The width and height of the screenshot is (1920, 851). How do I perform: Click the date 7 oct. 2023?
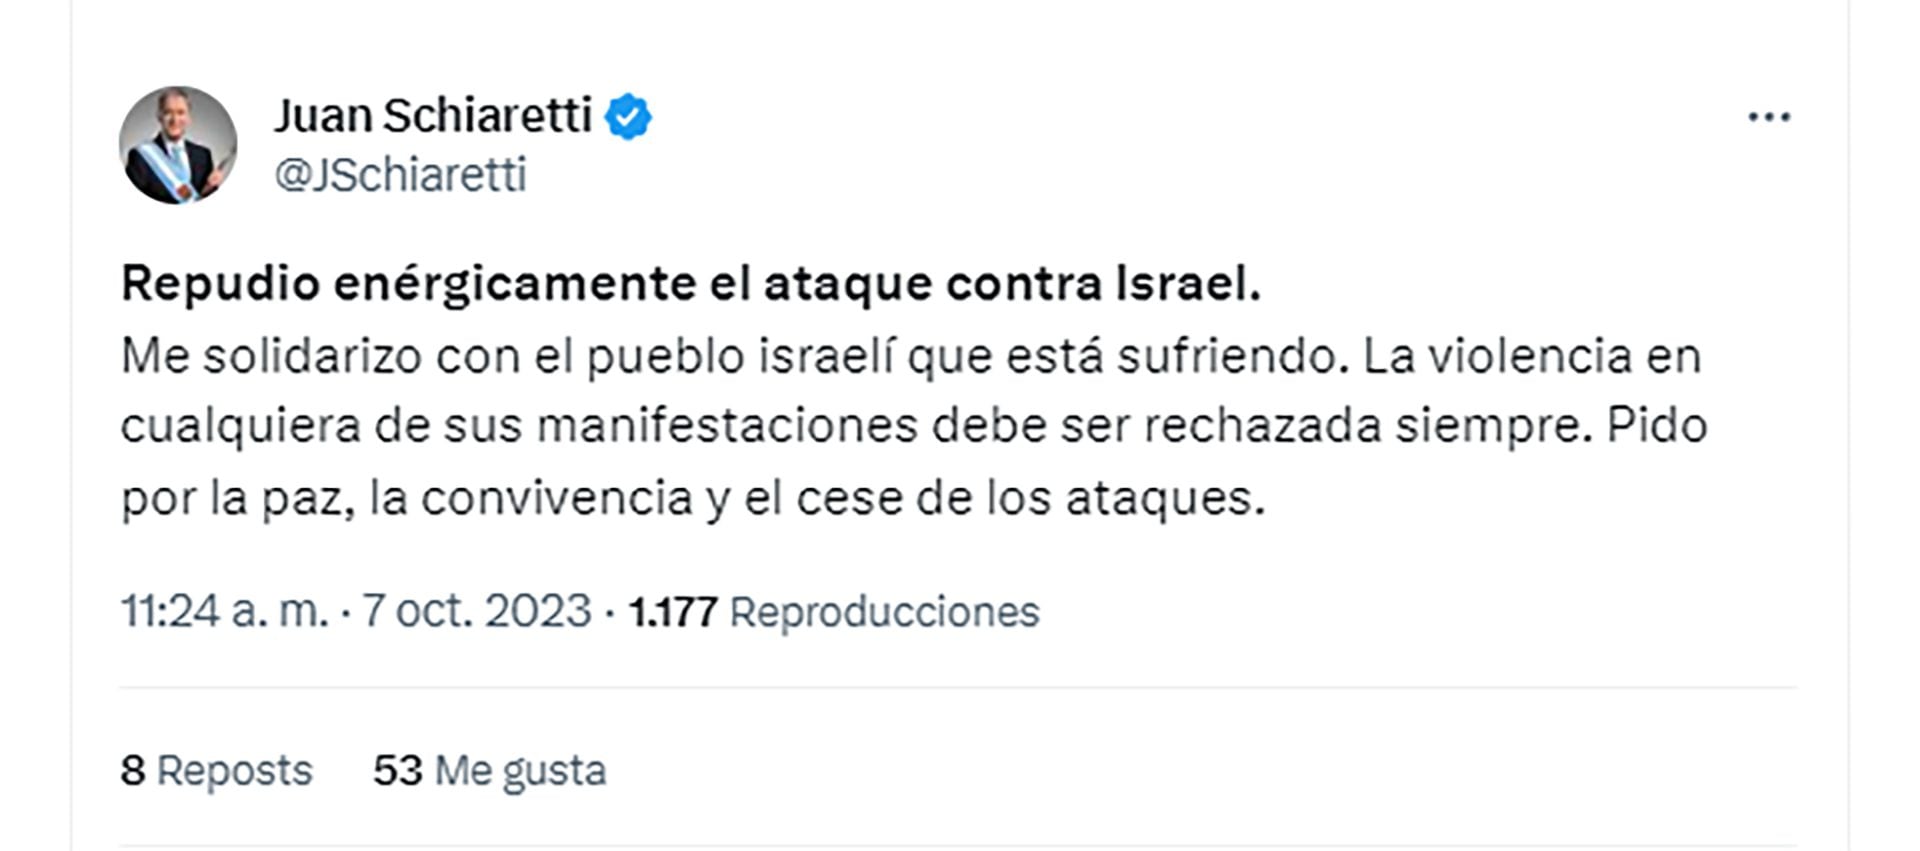click(476, 611)
